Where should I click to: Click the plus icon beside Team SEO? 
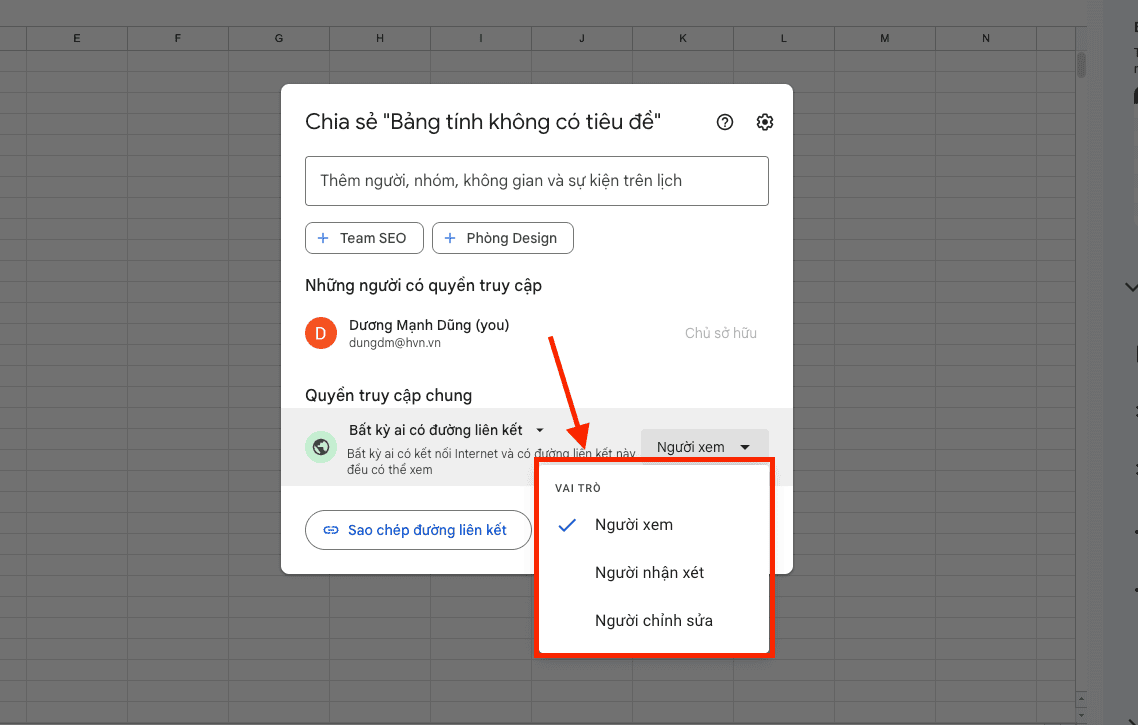[322, 238]
